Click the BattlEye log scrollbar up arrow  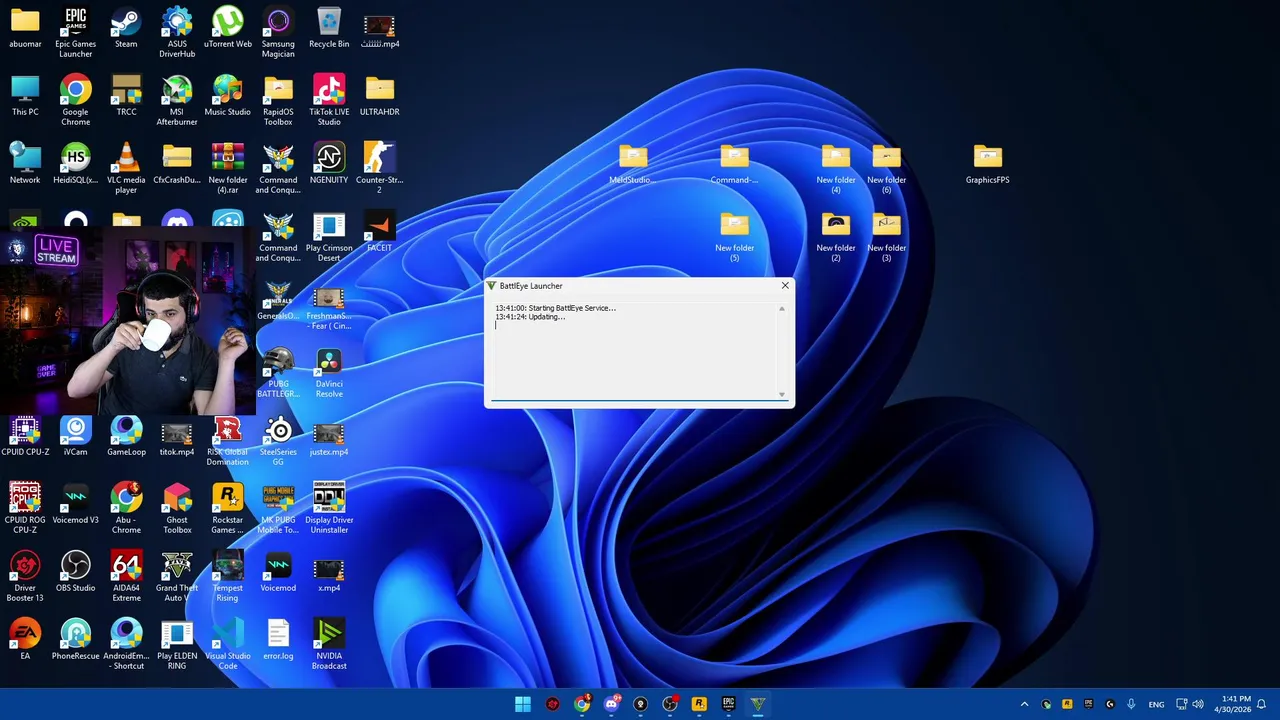tap(782, 308)
